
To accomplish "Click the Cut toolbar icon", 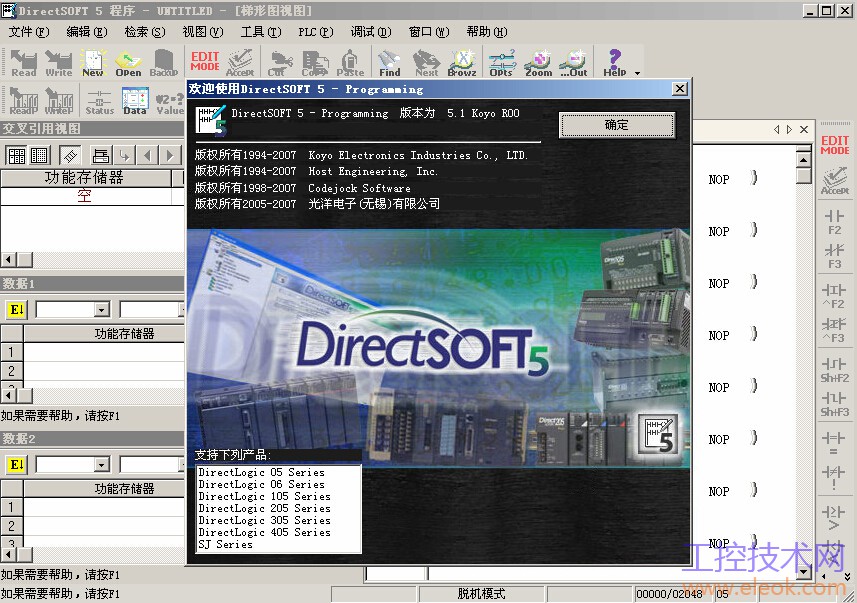I will (x=280, y=62).
